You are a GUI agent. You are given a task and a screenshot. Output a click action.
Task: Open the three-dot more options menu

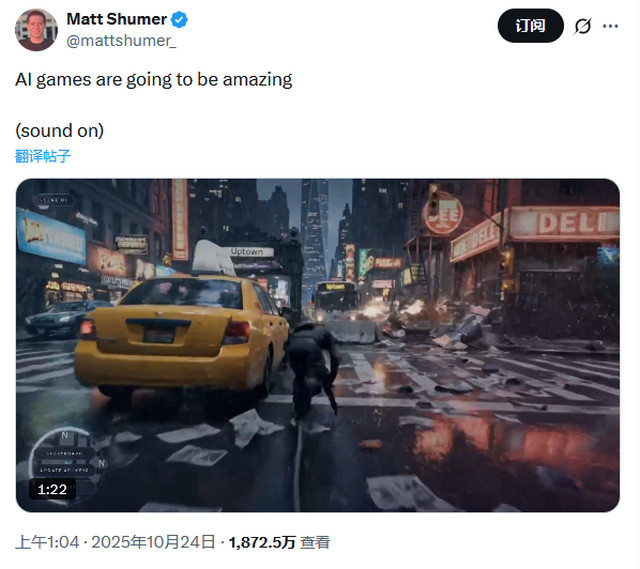610,26
